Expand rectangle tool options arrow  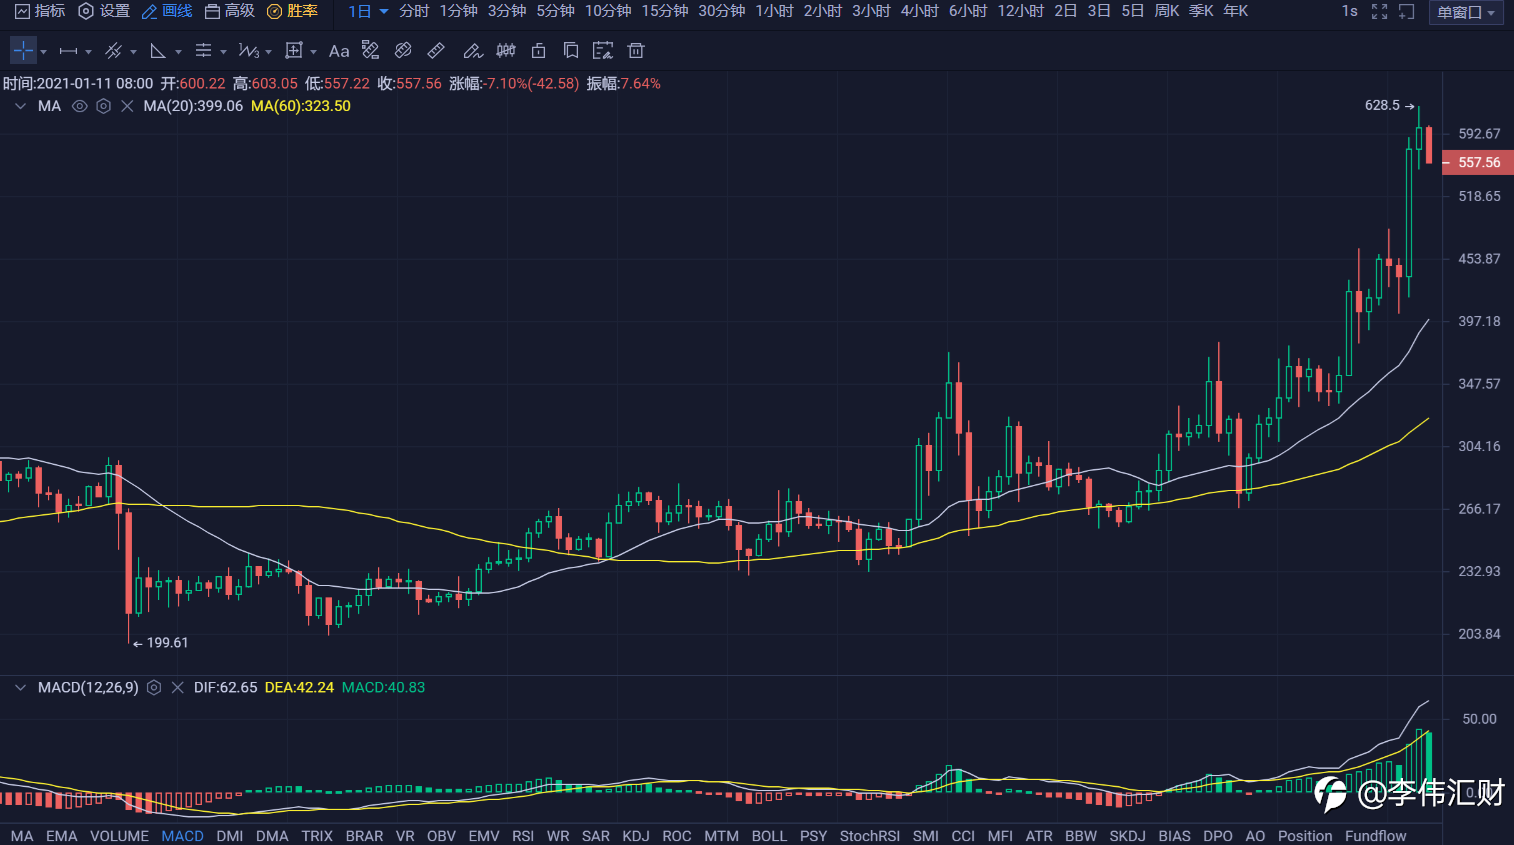click(x=313, y=52)
